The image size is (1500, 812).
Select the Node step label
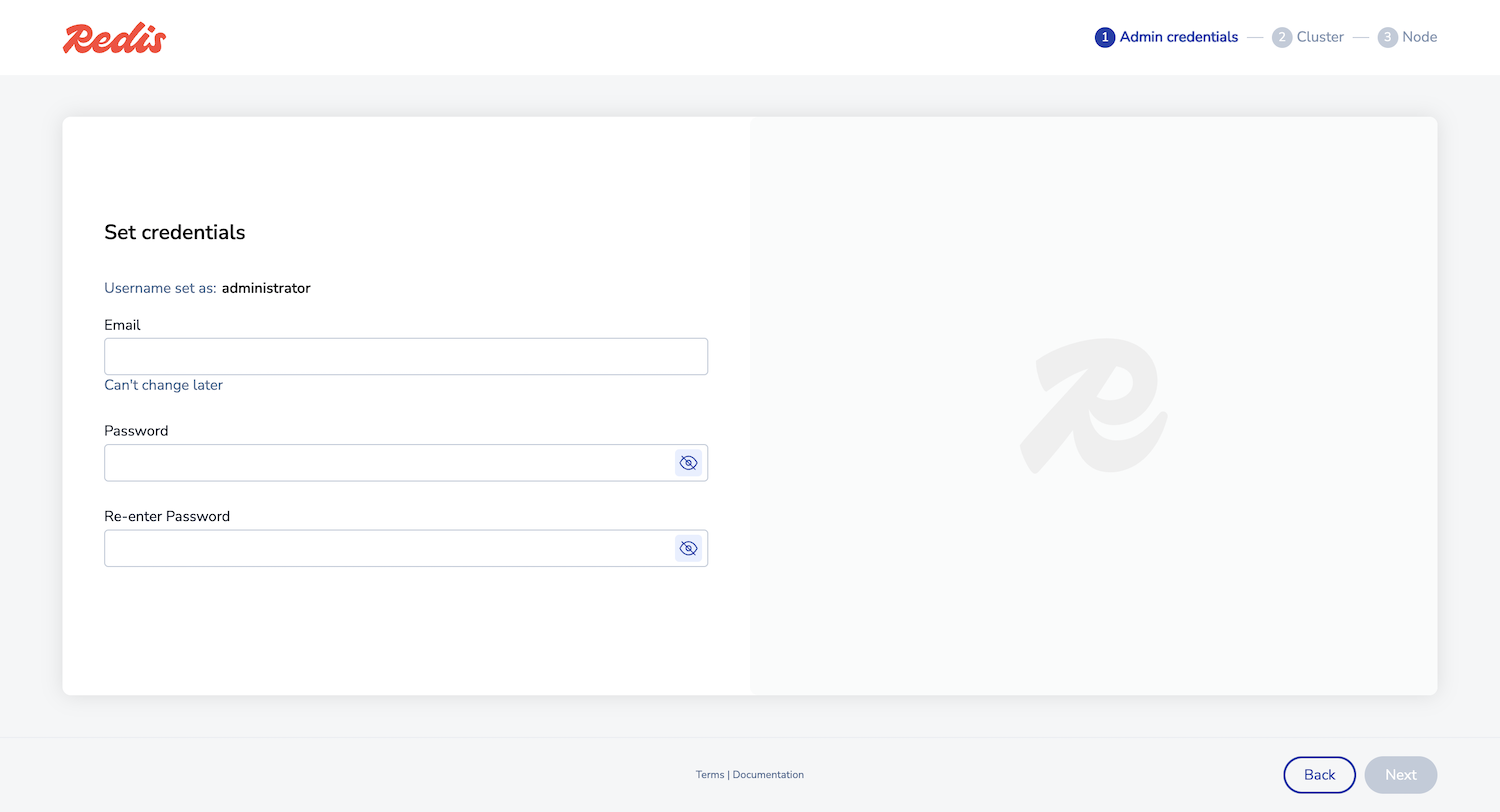(x=1421, y=37)
